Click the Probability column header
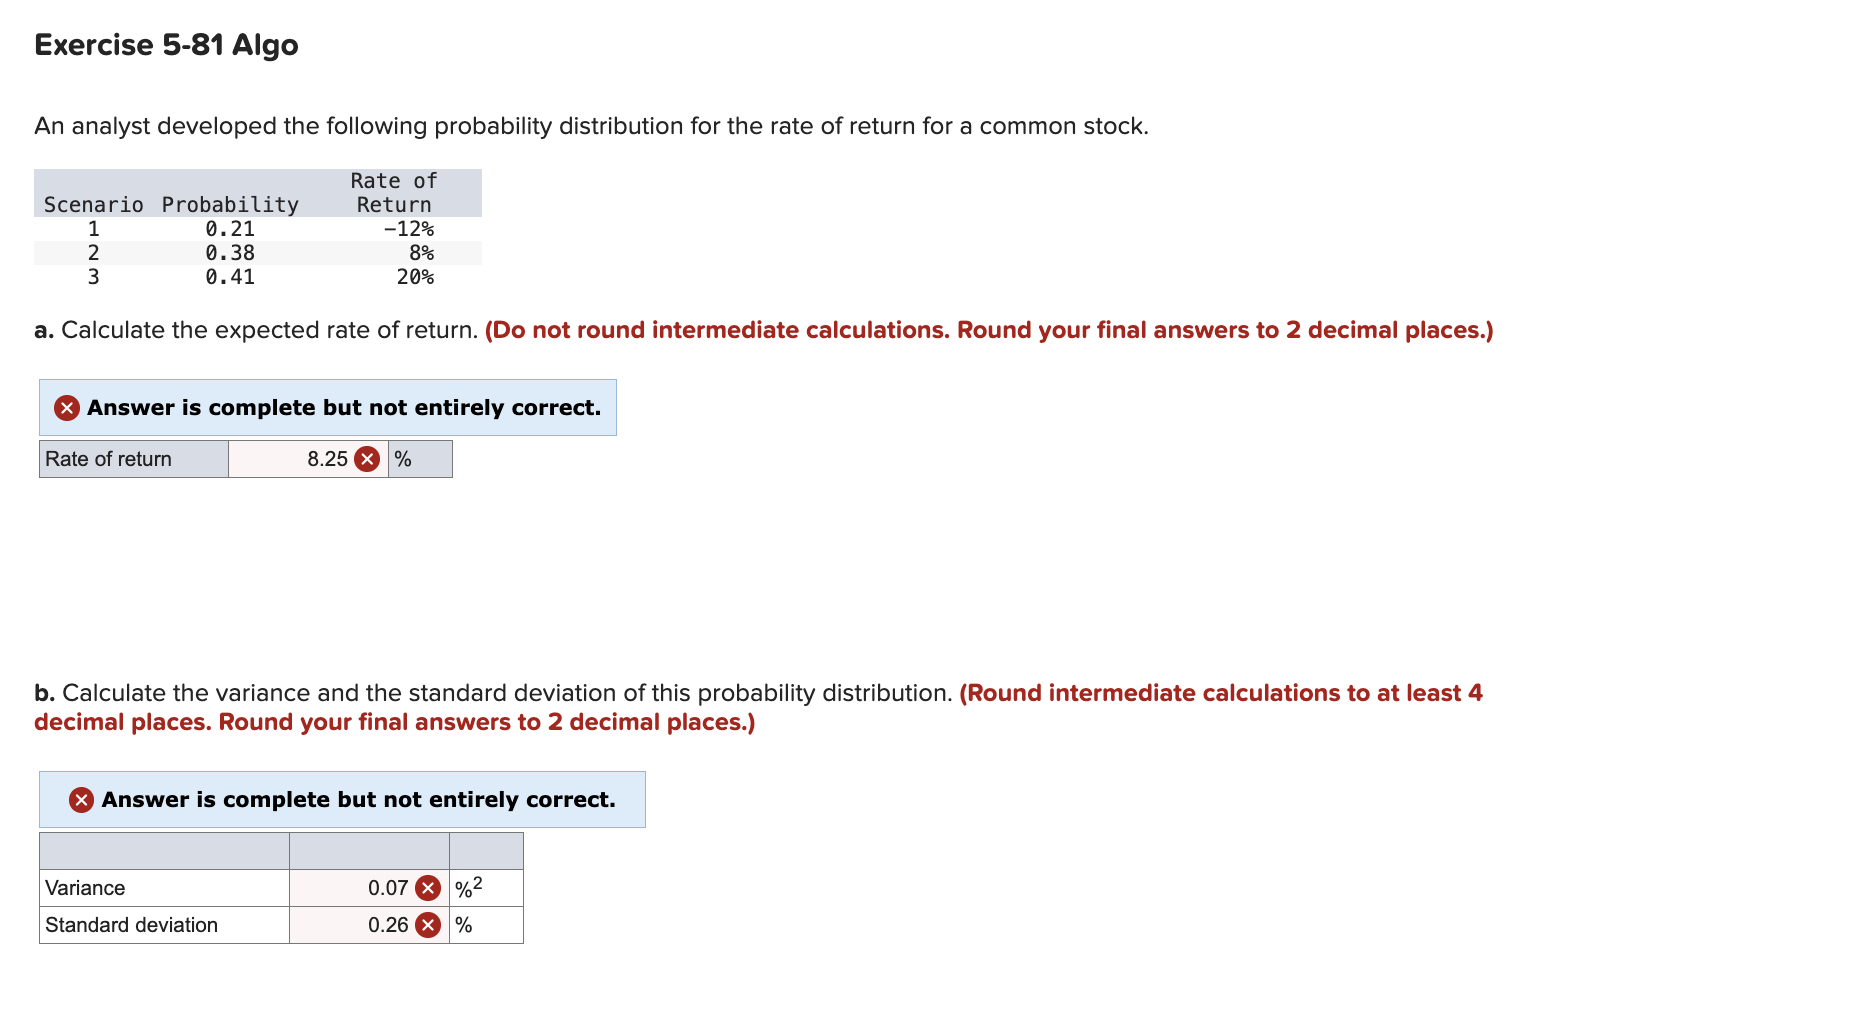This screenshot has width=1854, height=1034. point(229,204)
